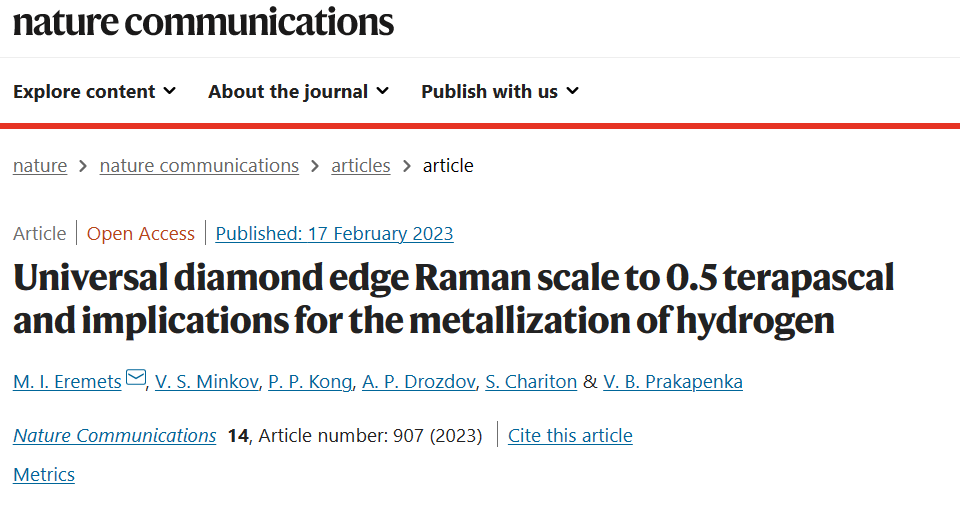The image size is (960, 510).
Task: Click the envelope icon next to M. I. Eremets
Action: 136,378
